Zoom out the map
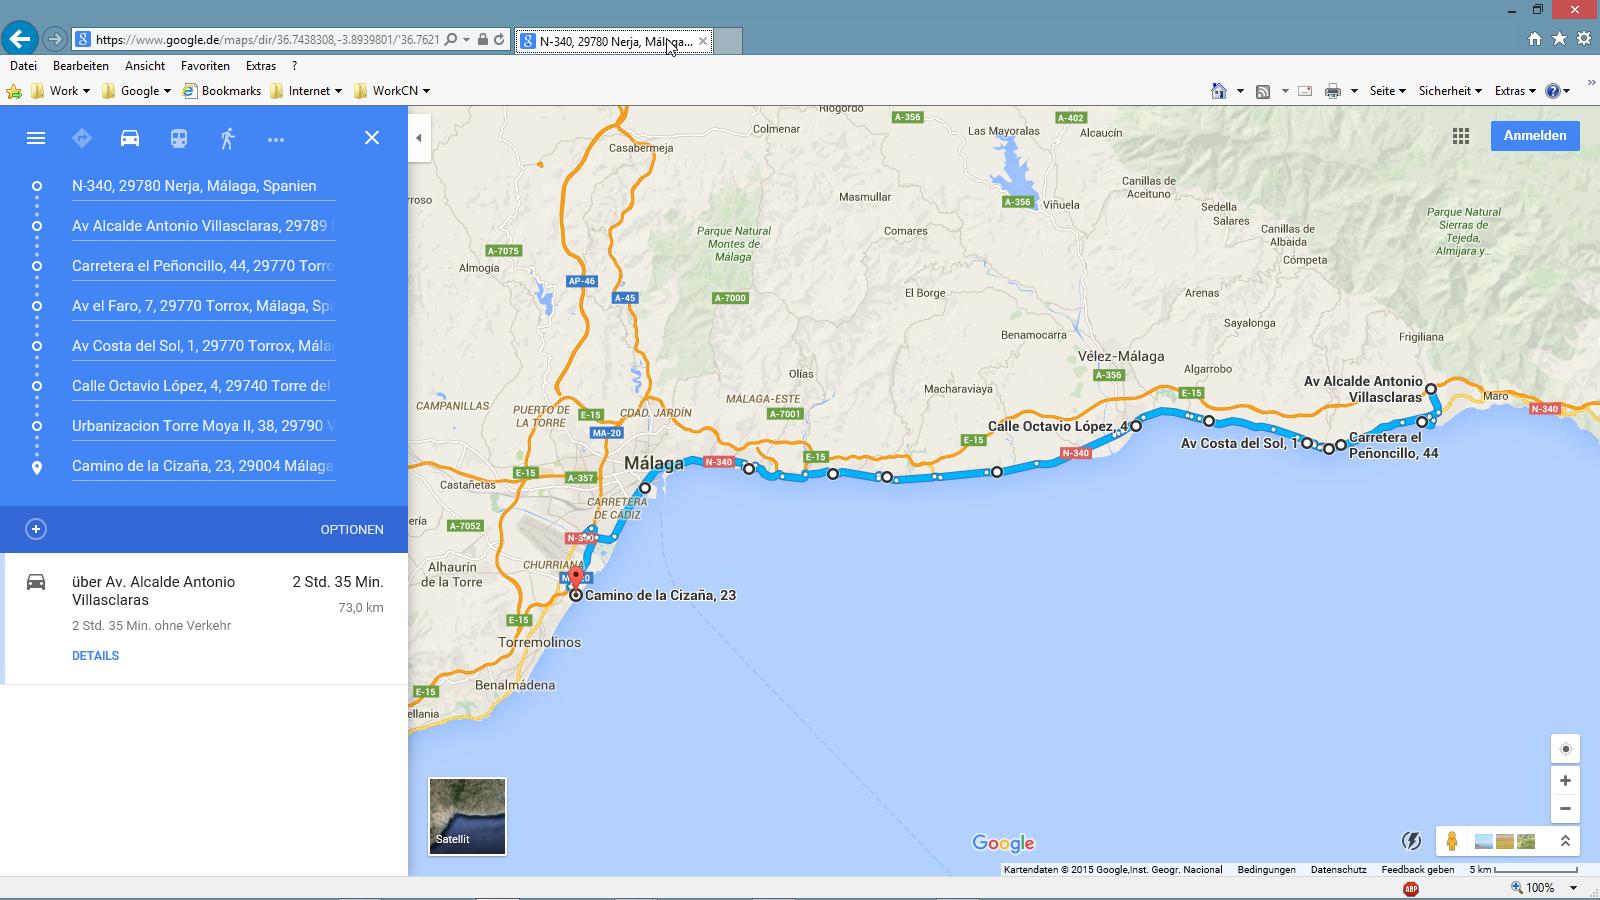 point(1565,809)
